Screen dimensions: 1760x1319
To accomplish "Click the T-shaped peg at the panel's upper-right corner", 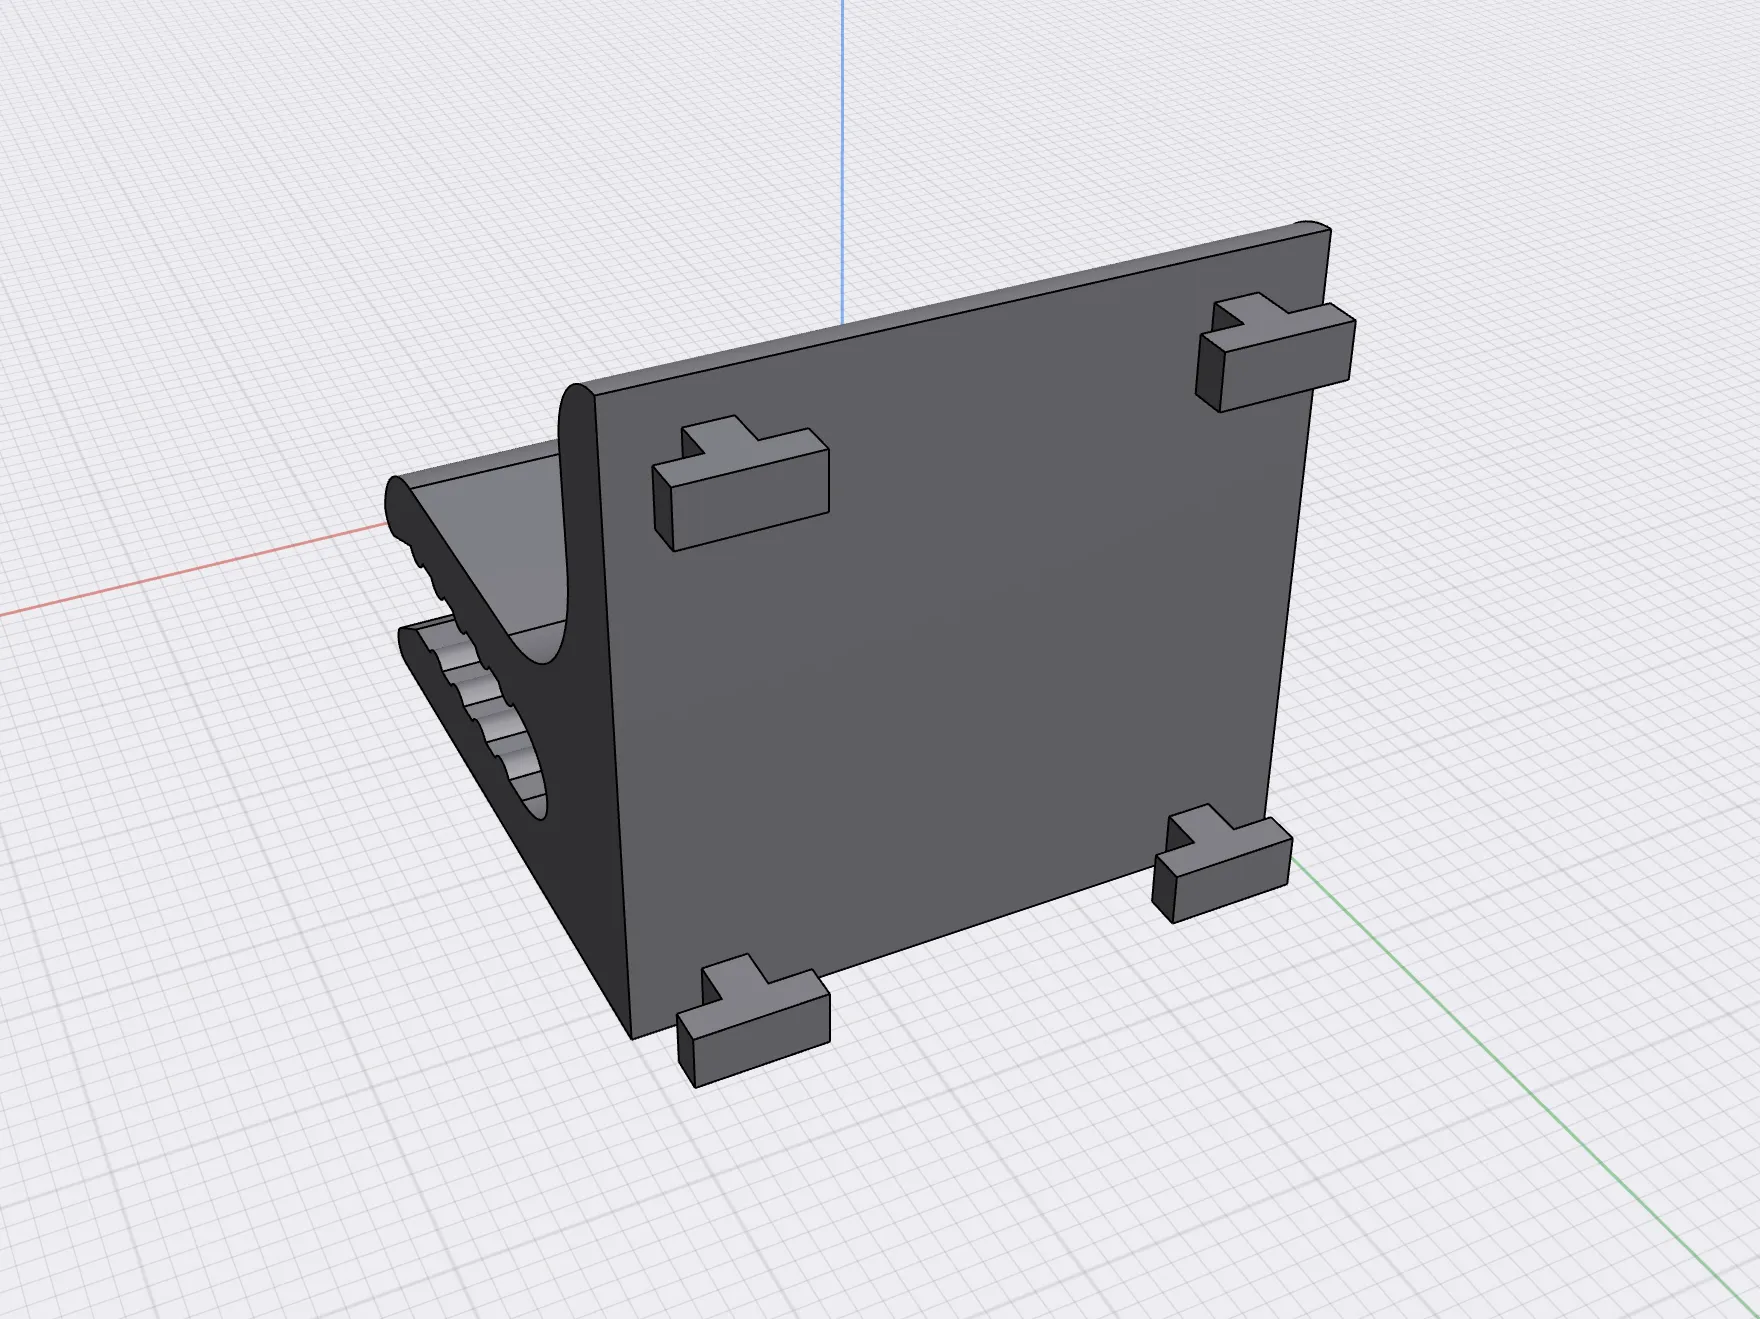I will pyautogui.click(x=1276, y=353).
